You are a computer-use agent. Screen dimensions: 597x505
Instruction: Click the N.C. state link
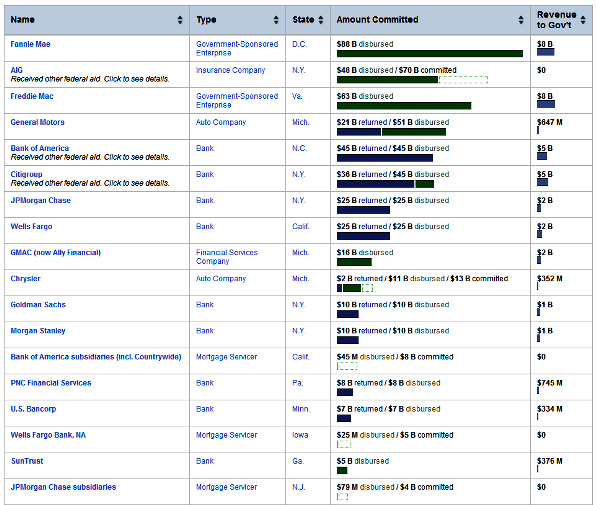point(300,148)
